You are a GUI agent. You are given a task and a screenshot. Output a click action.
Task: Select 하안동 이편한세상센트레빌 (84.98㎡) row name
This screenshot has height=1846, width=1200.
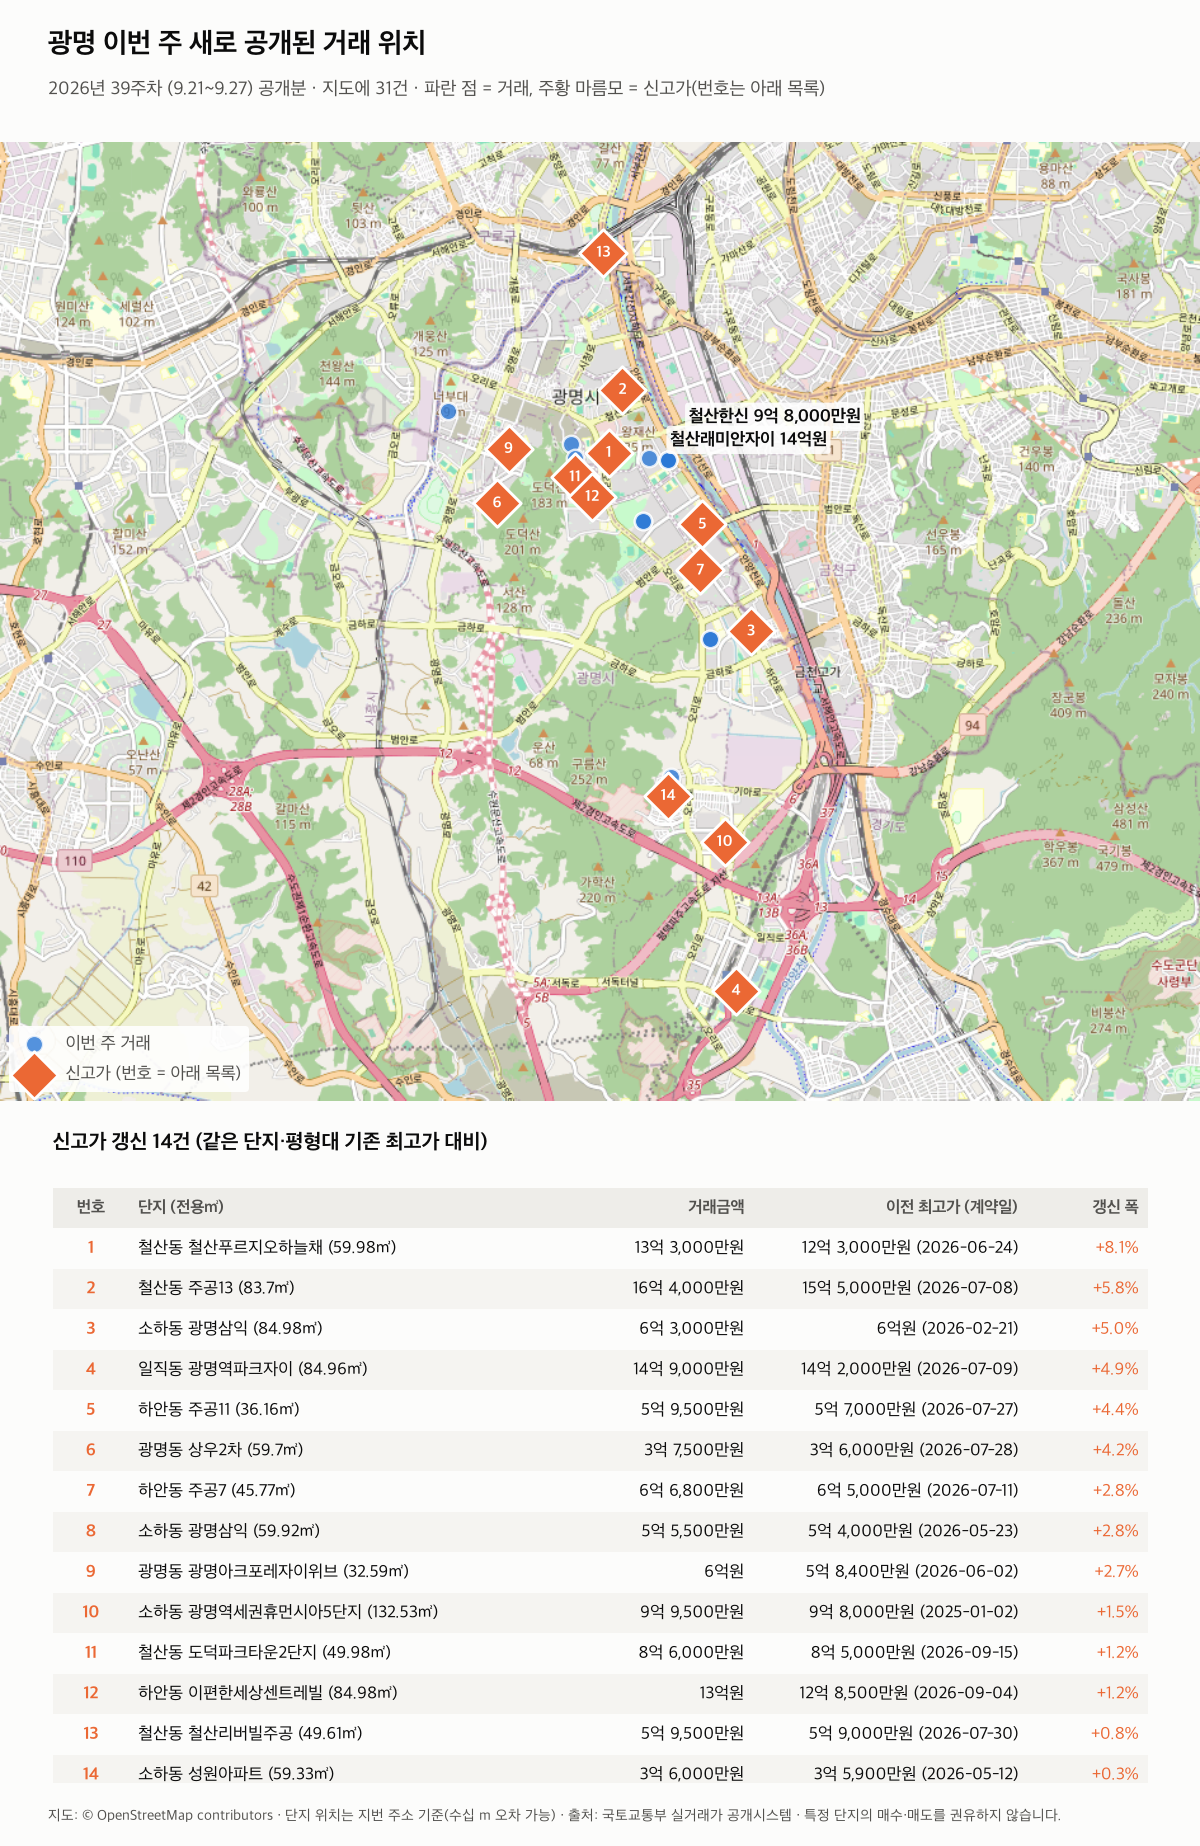point(268,1693)
